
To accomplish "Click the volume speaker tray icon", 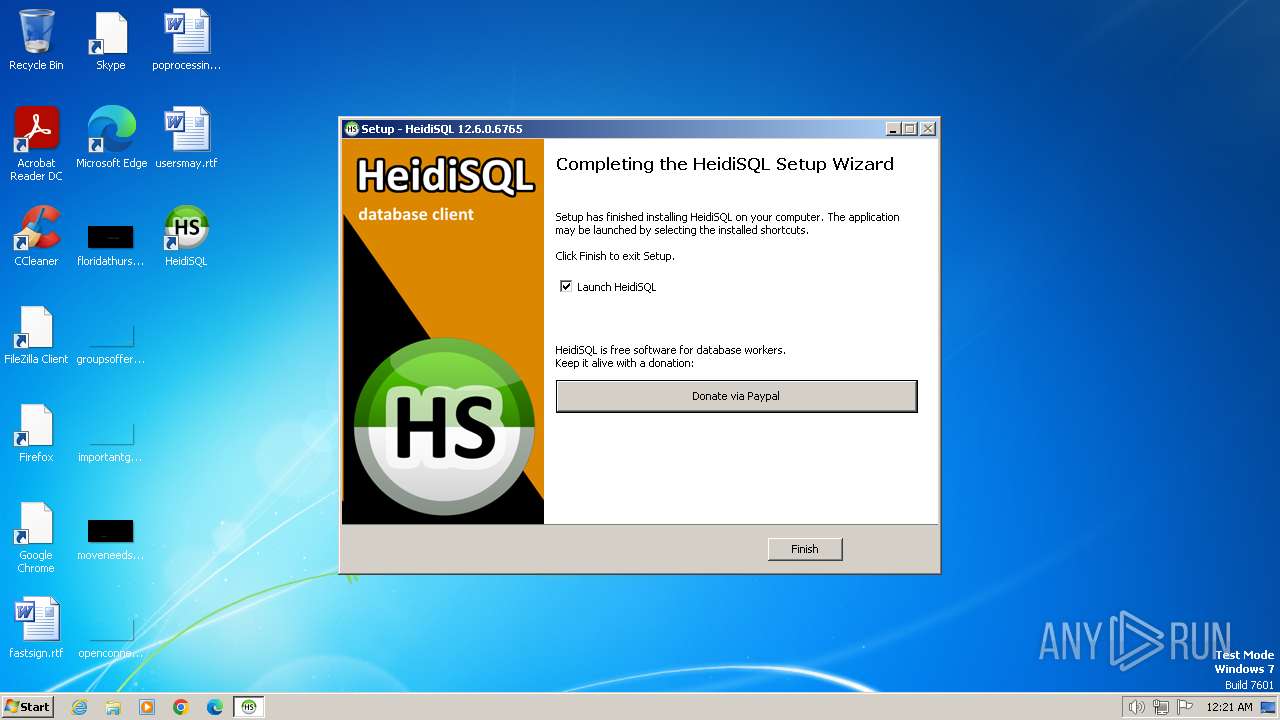I will (x=1137, y=707).
